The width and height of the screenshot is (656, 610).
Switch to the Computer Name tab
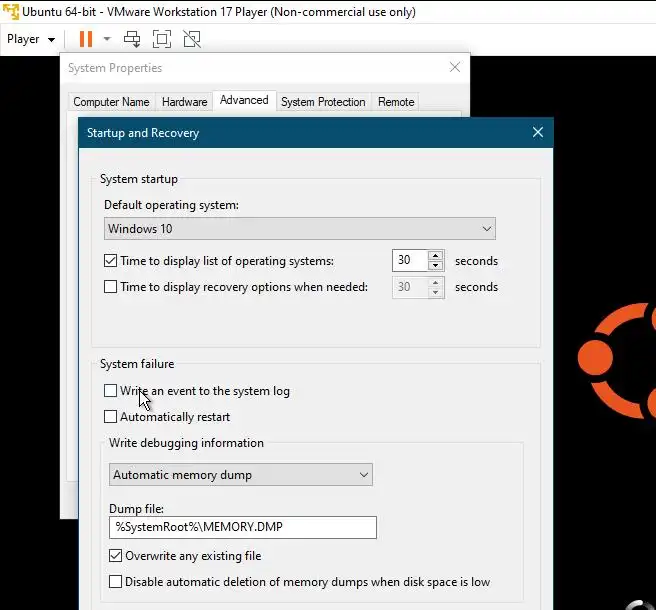tap(111, 102)
